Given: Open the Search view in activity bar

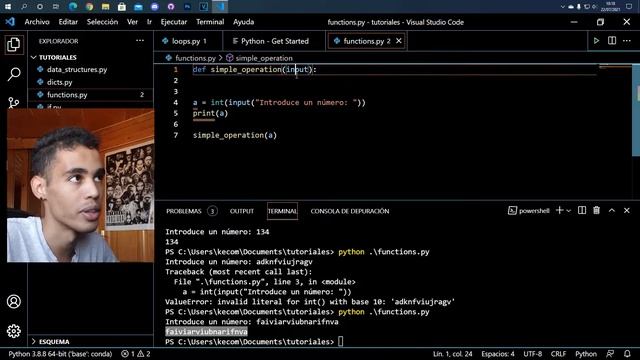Looking at the screenshot, I should tap(14, 74).
